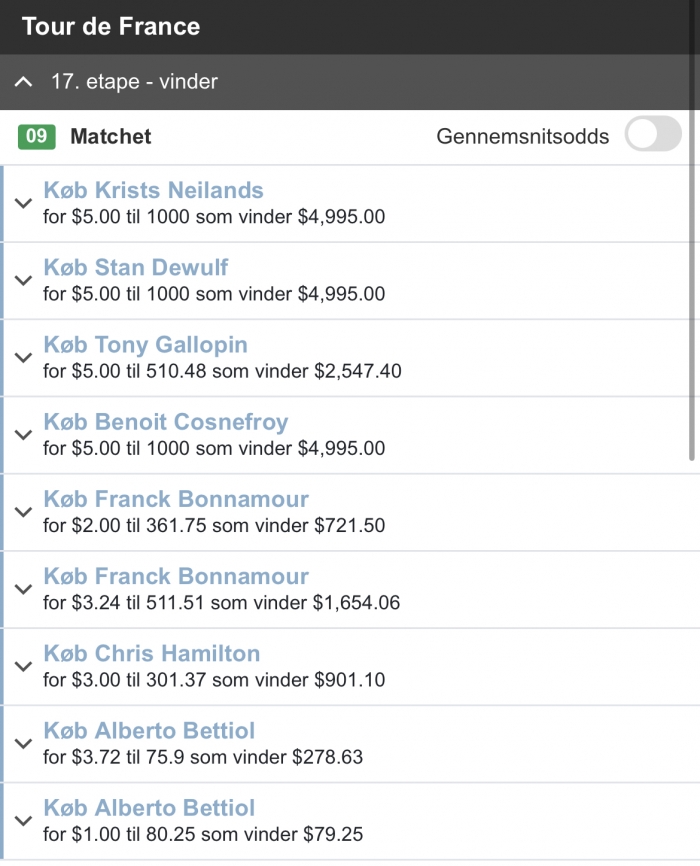The width and height of the screenshot is (700, 866).
Task: Select the Køb Tony Gallopin entry
Action: (x=146, y=345)
